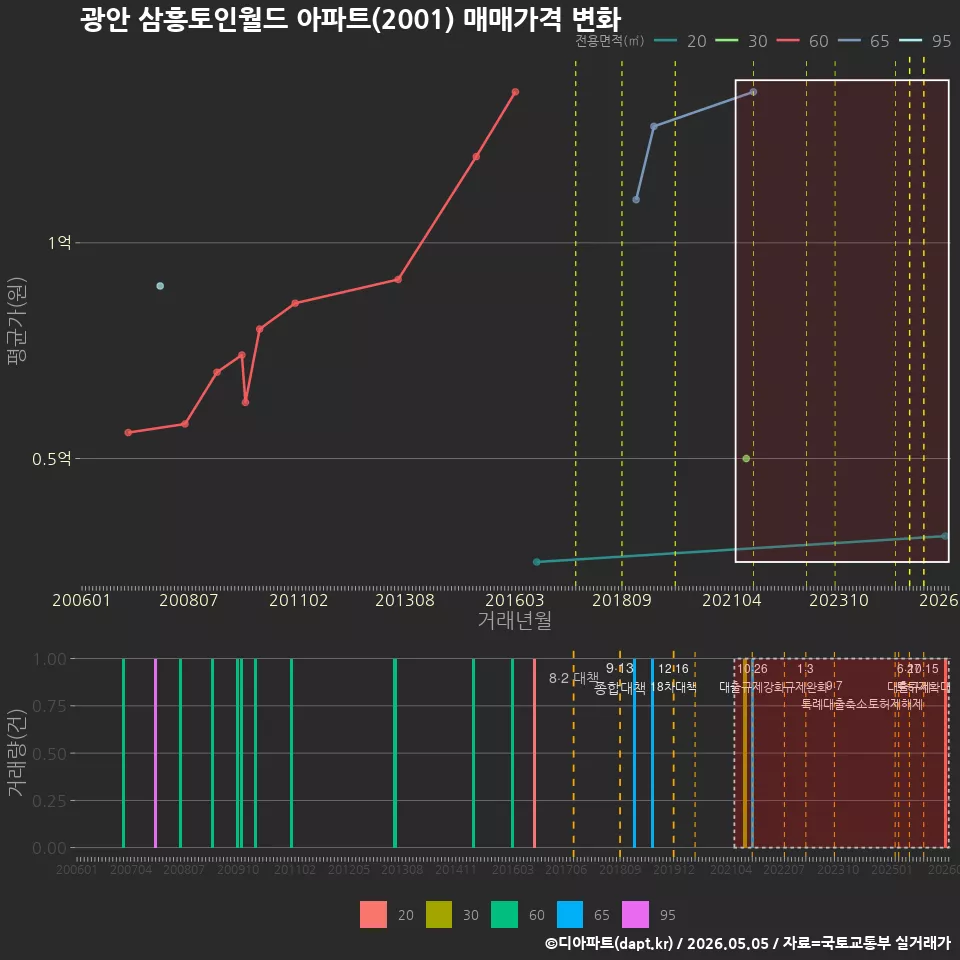Click the salmon 20㎡ volume bar near 201603
The height and width of the screenshot is (960, 960).
click(x=534, y=753)
